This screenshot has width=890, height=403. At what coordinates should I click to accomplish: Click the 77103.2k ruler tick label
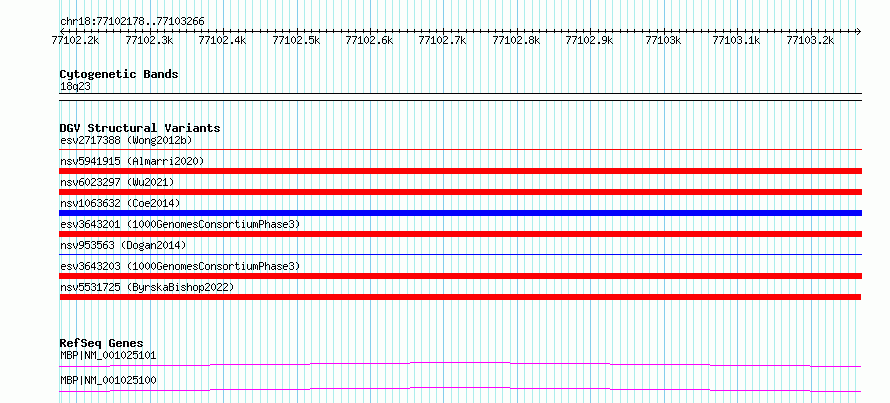click(x=810, y=40)
